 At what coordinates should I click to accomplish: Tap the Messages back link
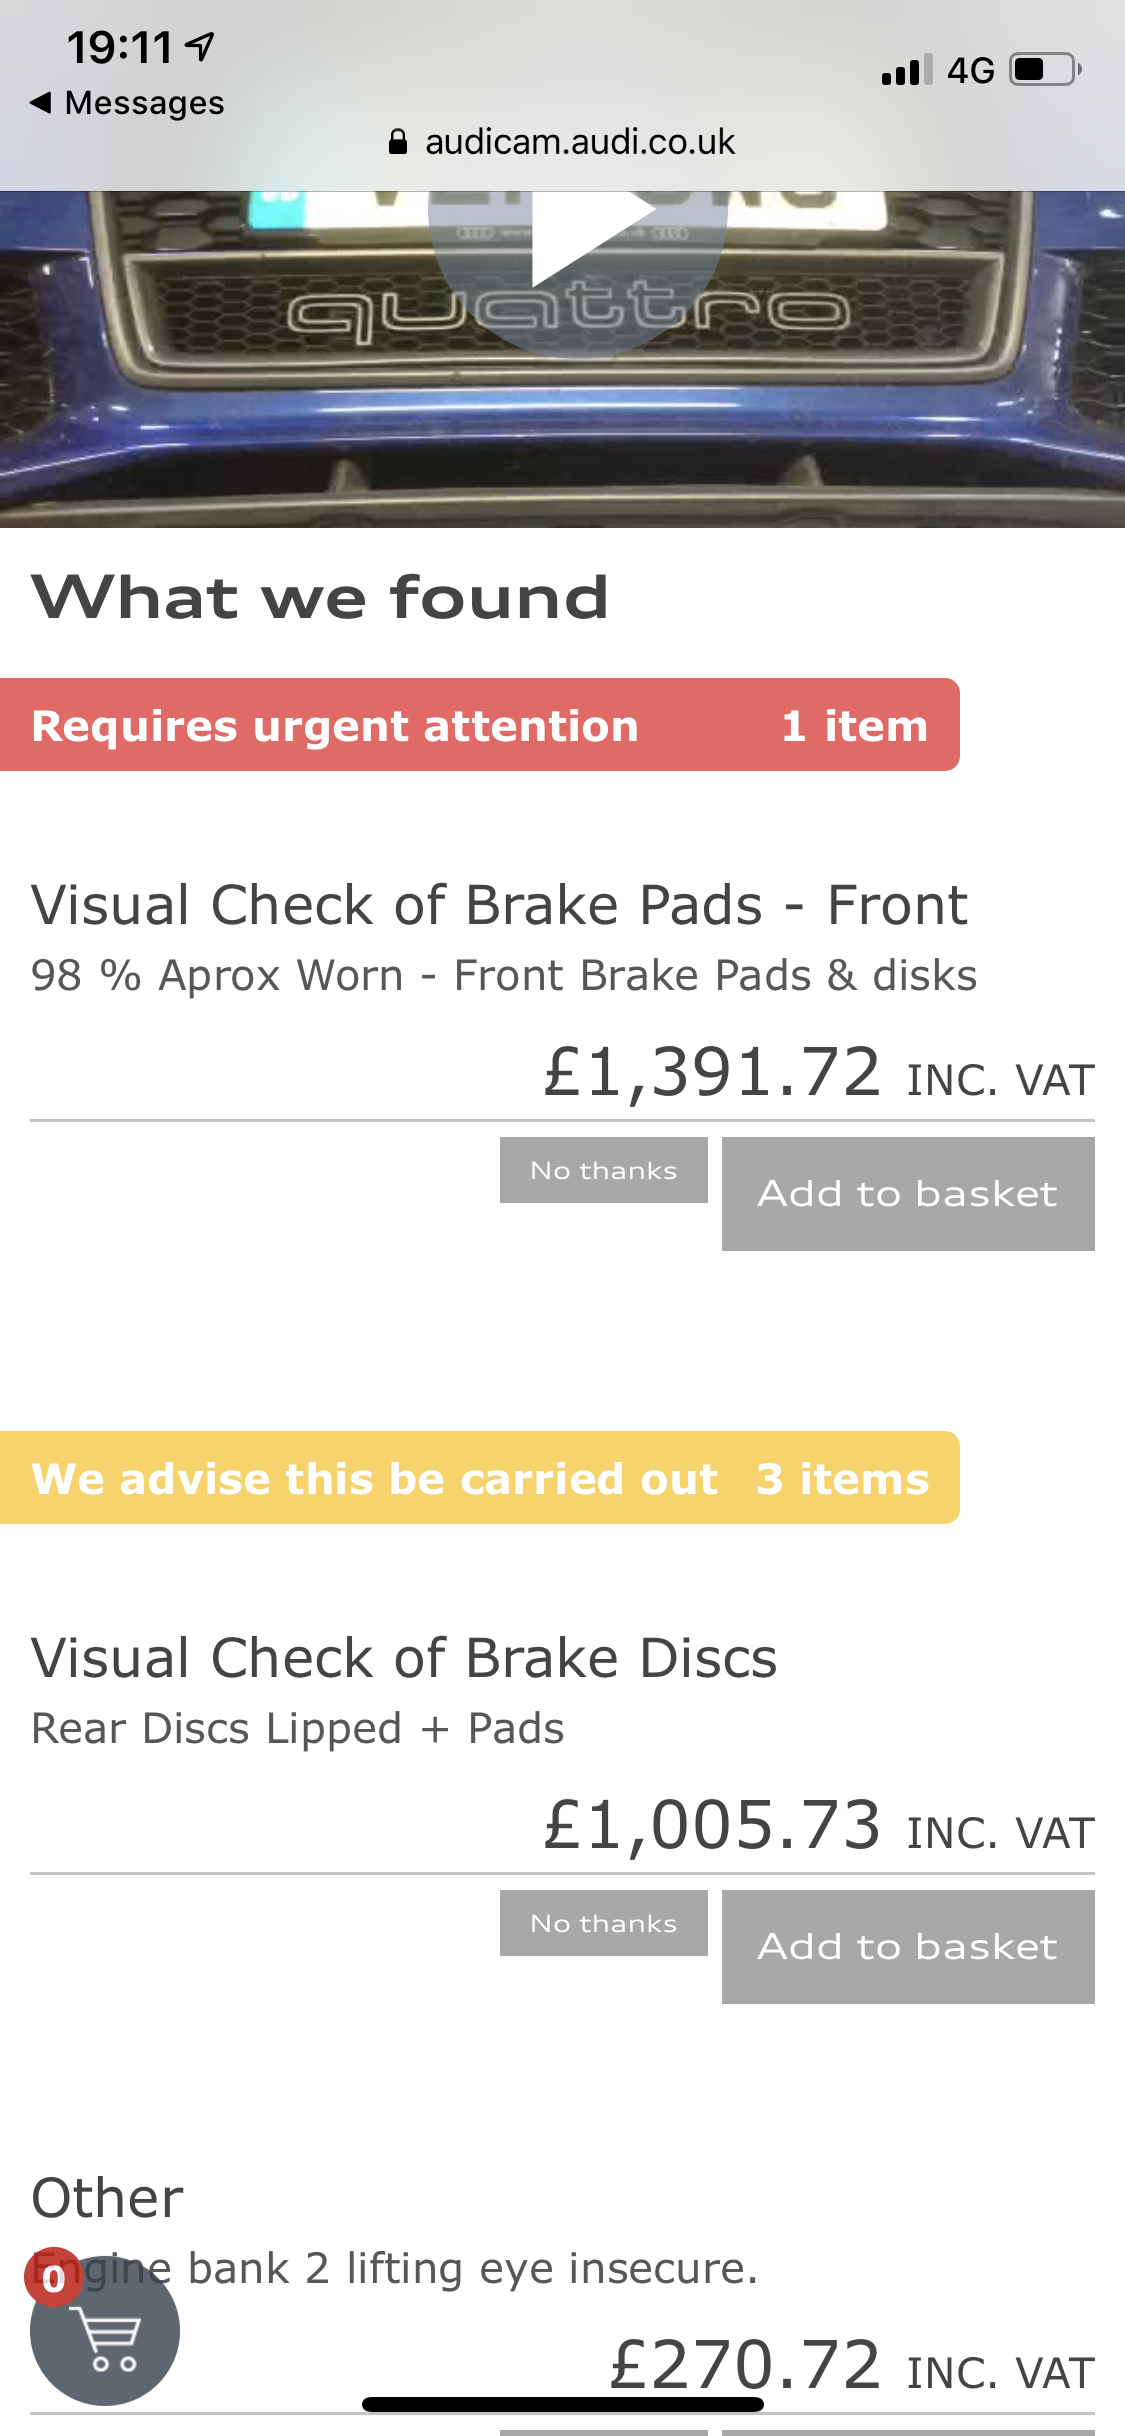(x=143, y=102)
